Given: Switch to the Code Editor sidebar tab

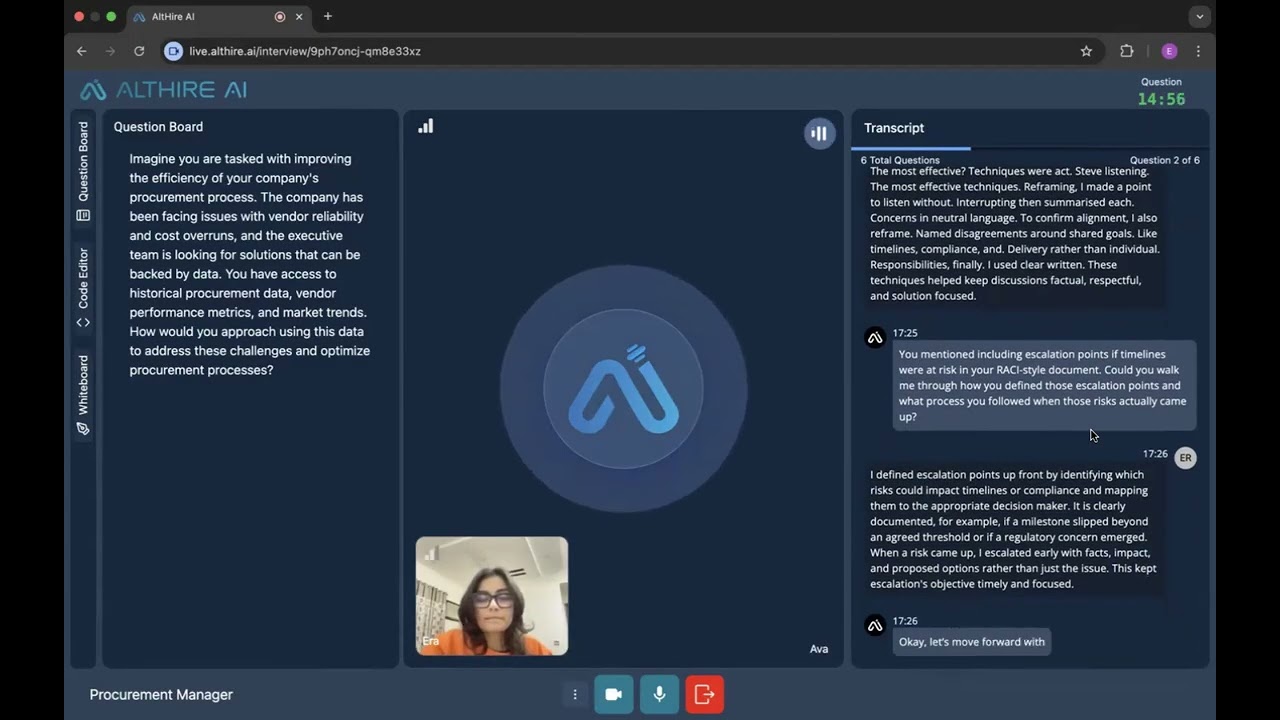Looking at the screenshot, I should coord(83,288).
